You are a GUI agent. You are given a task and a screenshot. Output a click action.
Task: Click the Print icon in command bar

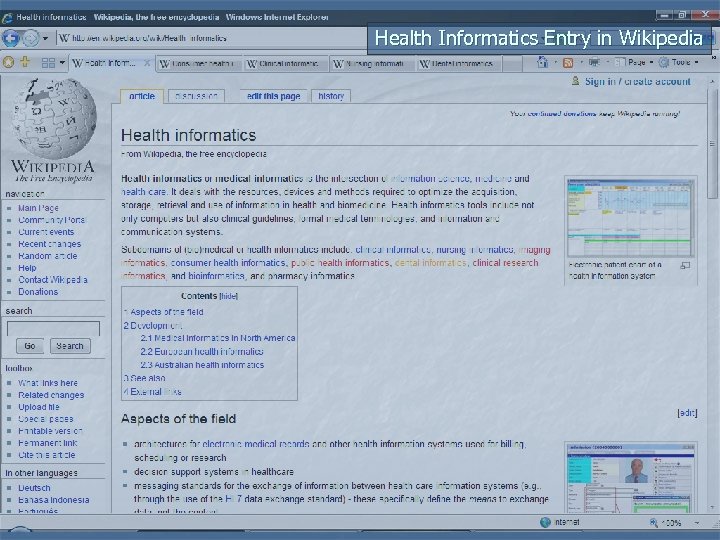coord(594,62)
